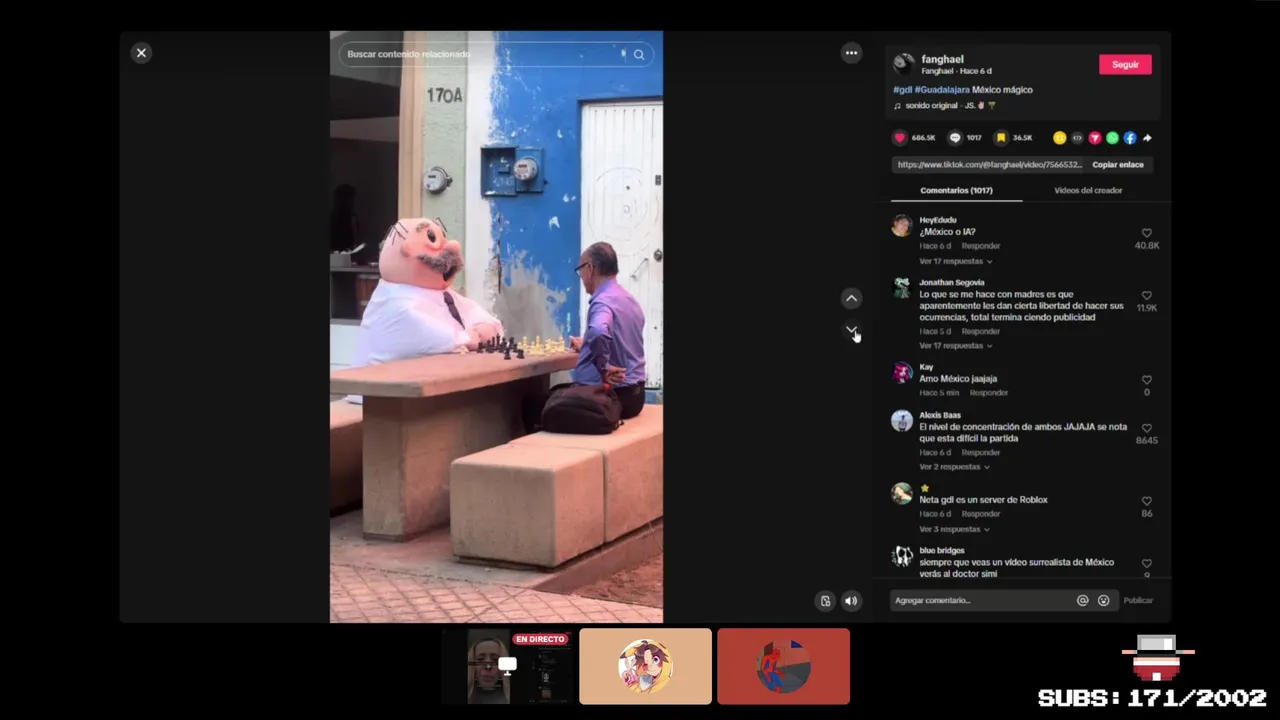The image size is (1280, 720).
Task: Click the comments bubble icon
Action: pyautogui.click(x=955, y=138)
